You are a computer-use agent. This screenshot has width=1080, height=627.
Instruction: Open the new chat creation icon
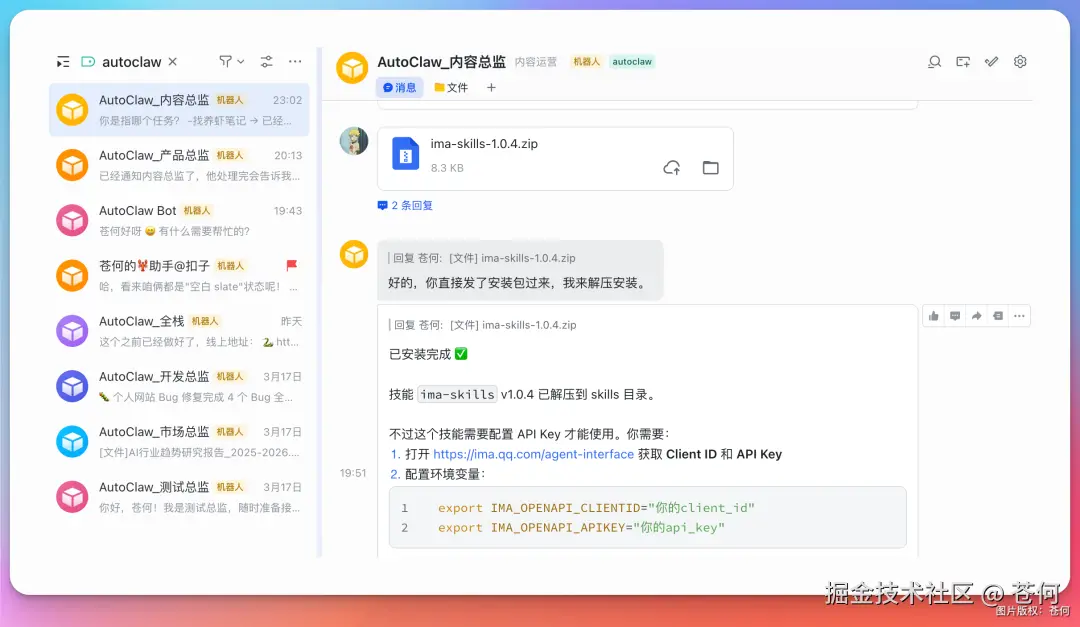[962, 61]
